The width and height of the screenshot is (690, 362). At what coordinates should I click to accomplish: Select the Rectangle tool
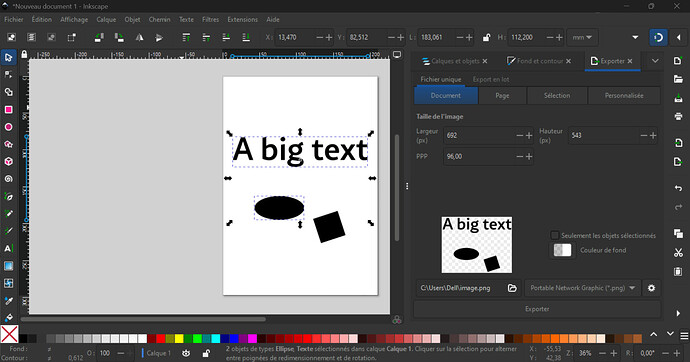click(x=8, y=110)
